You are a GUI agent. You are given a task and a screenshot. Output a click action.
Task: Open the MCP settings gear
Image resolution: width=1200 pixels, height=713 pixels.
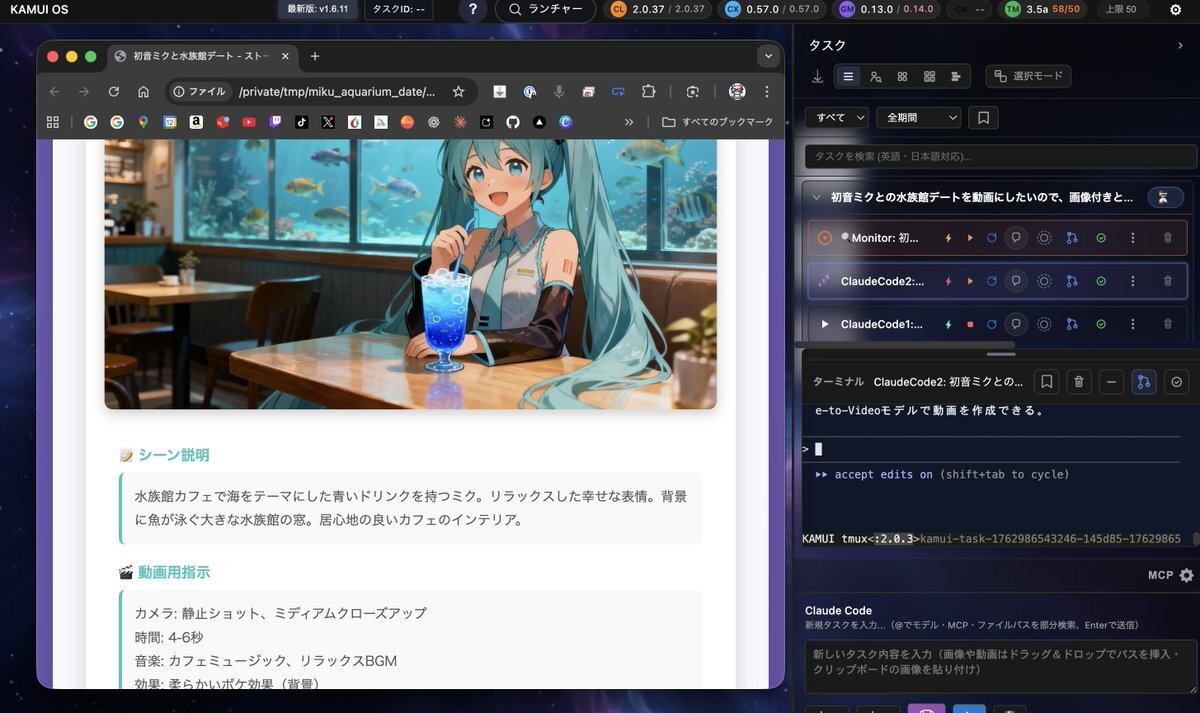pos(1186,575)
